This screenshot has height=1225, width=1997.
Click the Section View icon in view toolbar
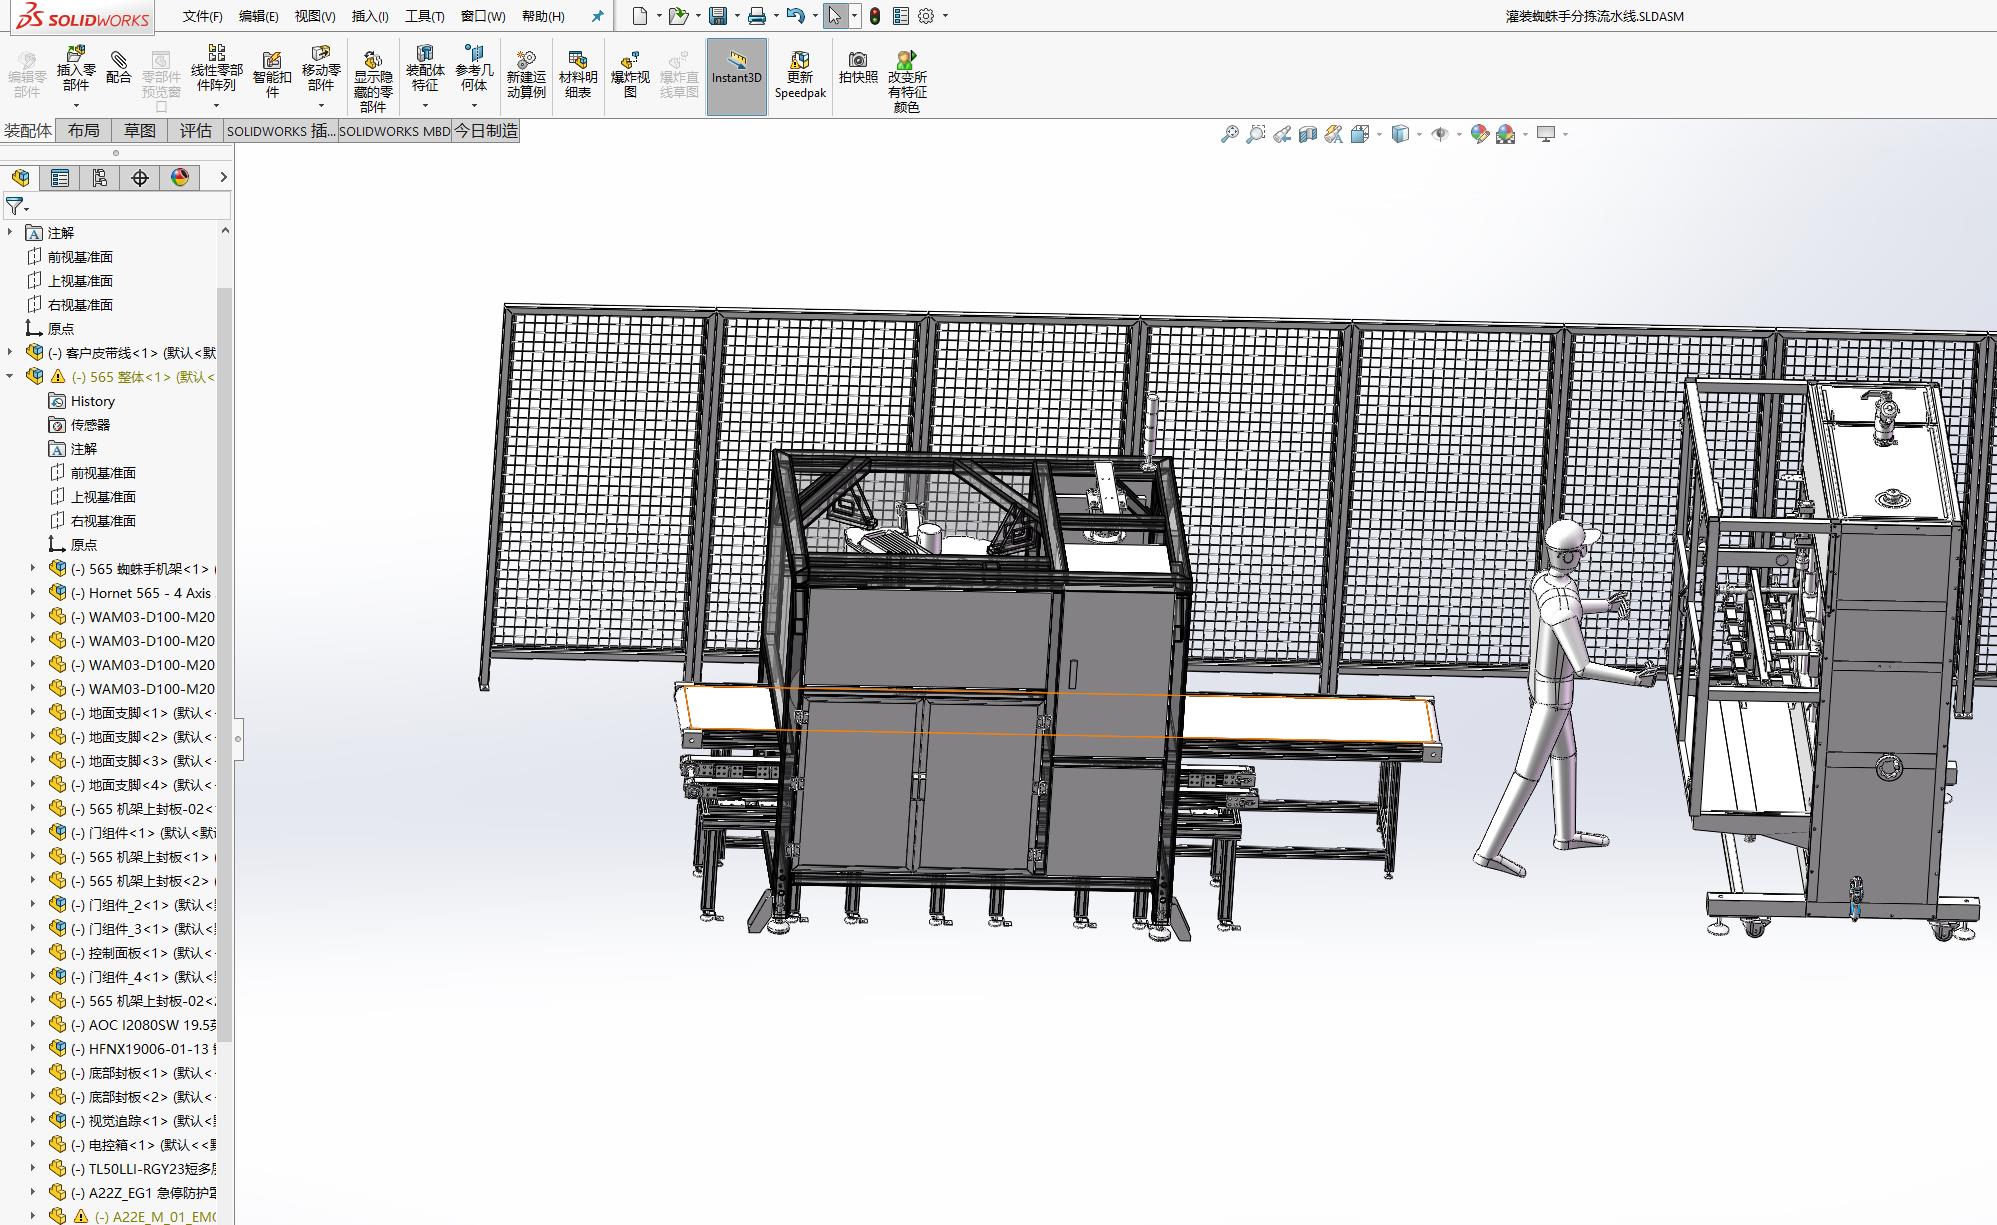click(x=1308, y=134)
